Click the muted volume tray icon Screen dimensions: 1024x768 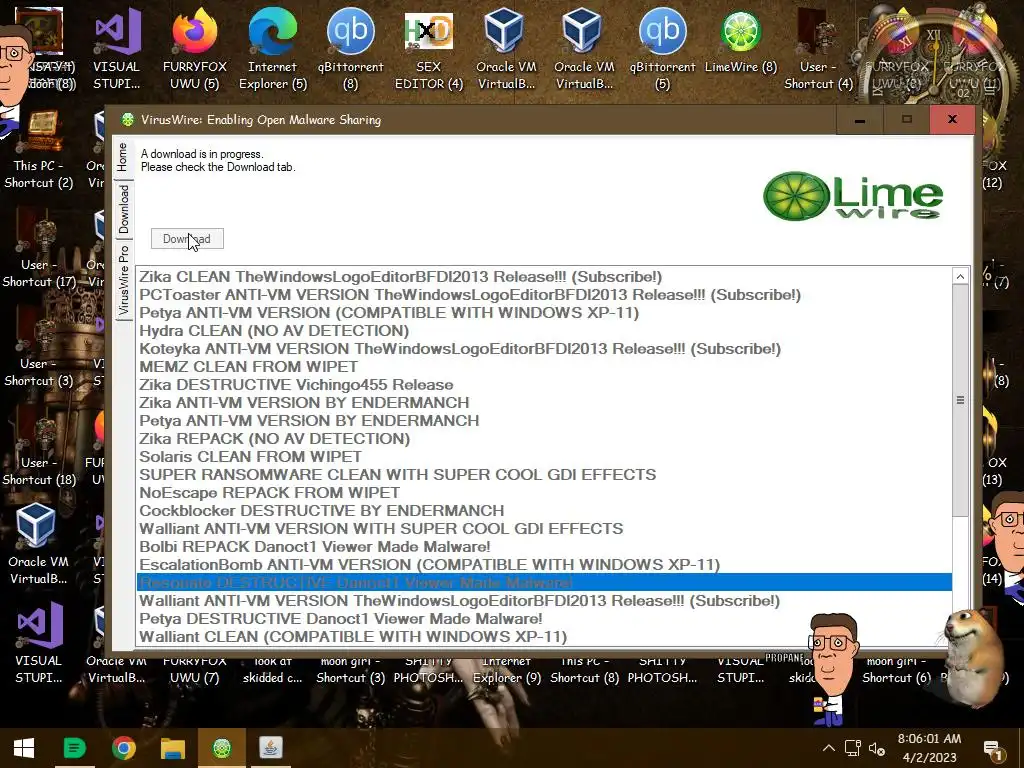point(876,748)
